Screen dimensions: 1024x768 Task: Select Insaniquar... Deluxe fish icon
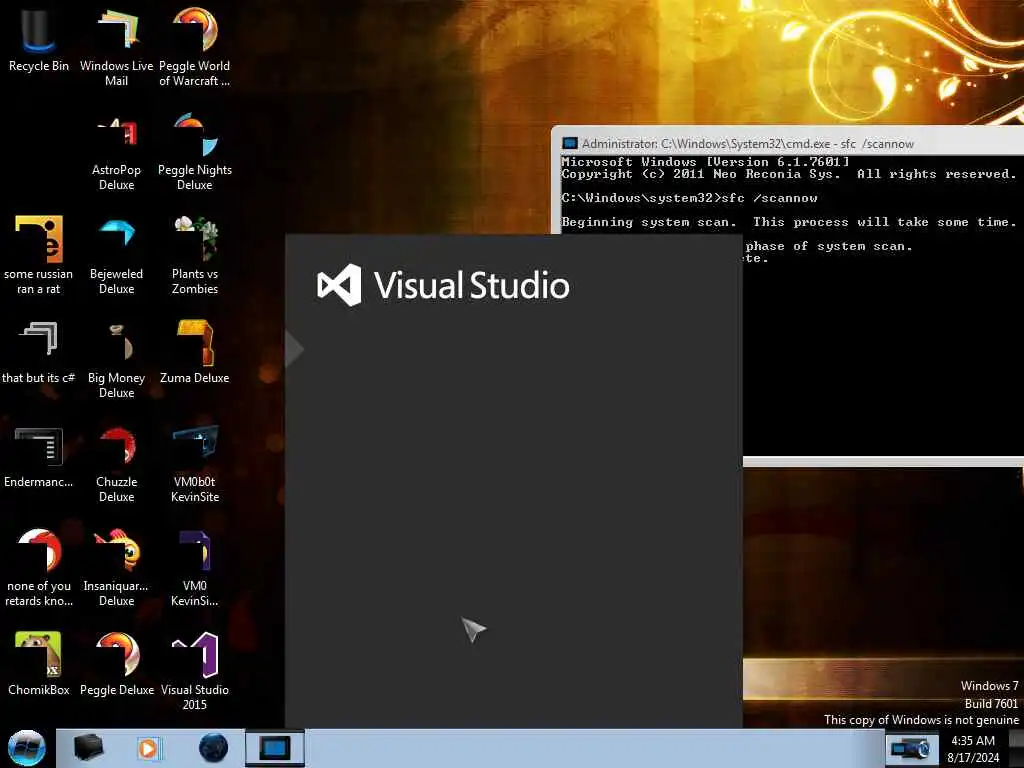tap(116, 567)
